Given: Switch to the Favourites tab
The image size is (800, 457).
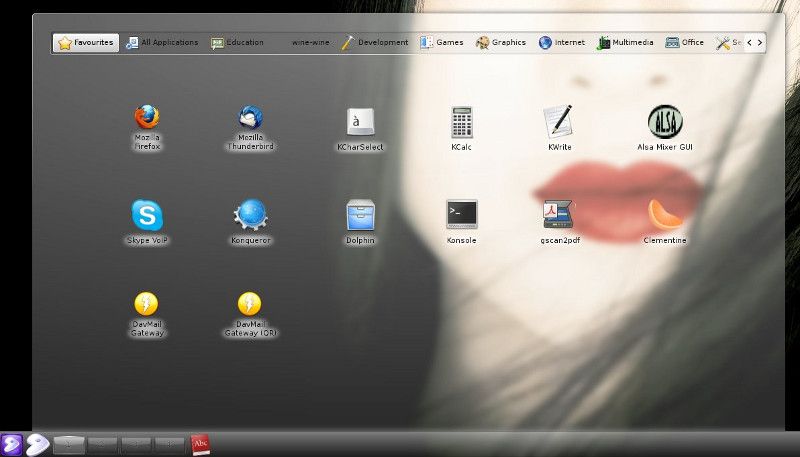Looking at the screenshot, I should [x=86, y=43].
